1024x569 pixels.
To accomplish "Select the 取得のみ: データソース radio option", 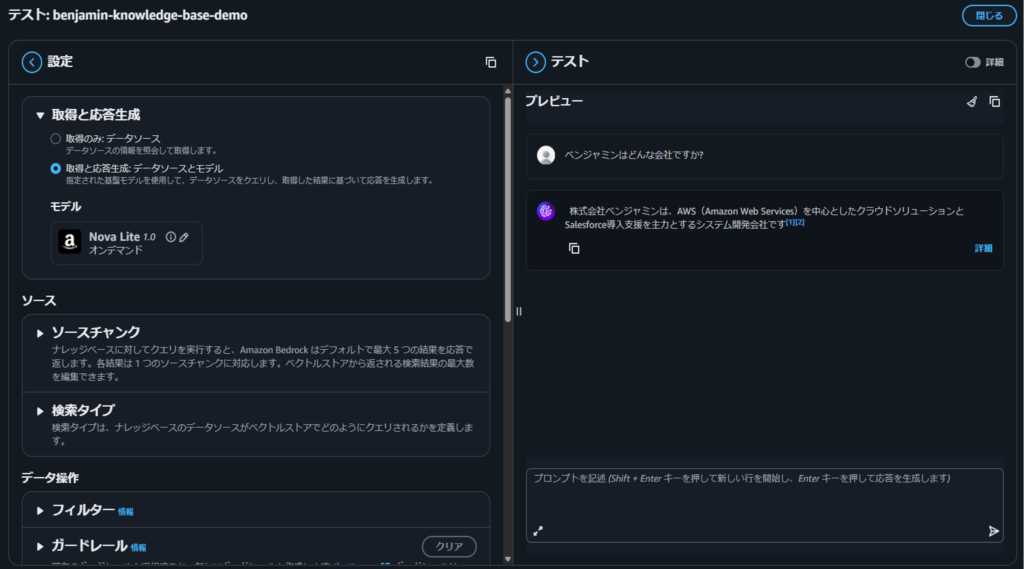I will point(56,138).
